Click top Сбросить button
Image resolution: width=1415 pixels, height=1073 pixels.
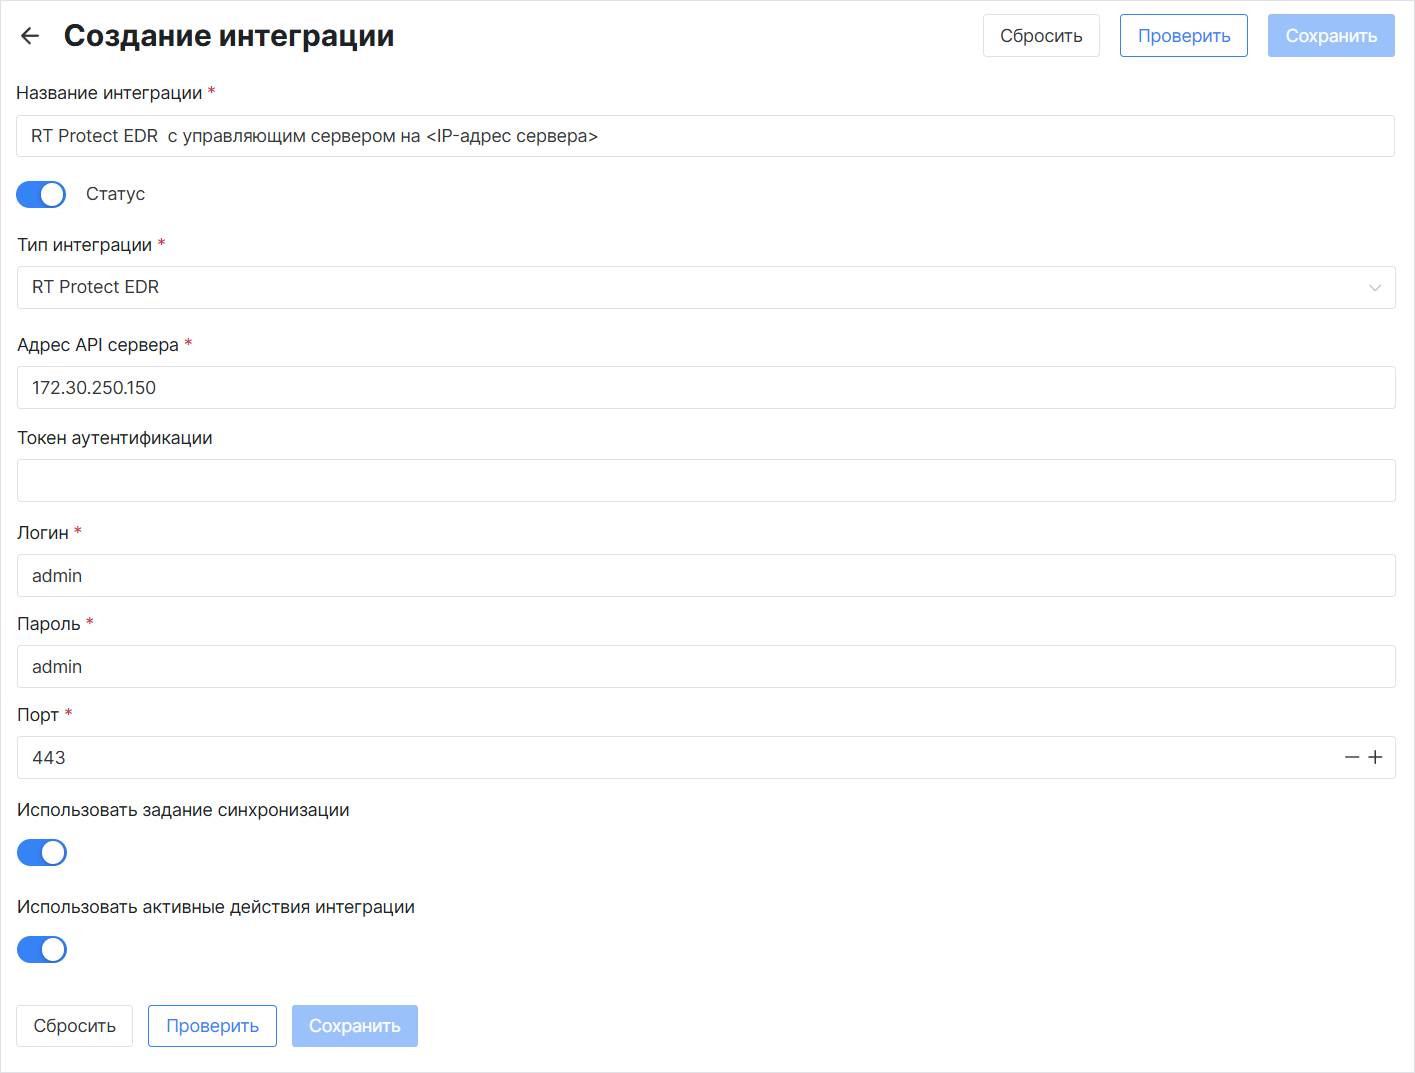[1041, 36]
